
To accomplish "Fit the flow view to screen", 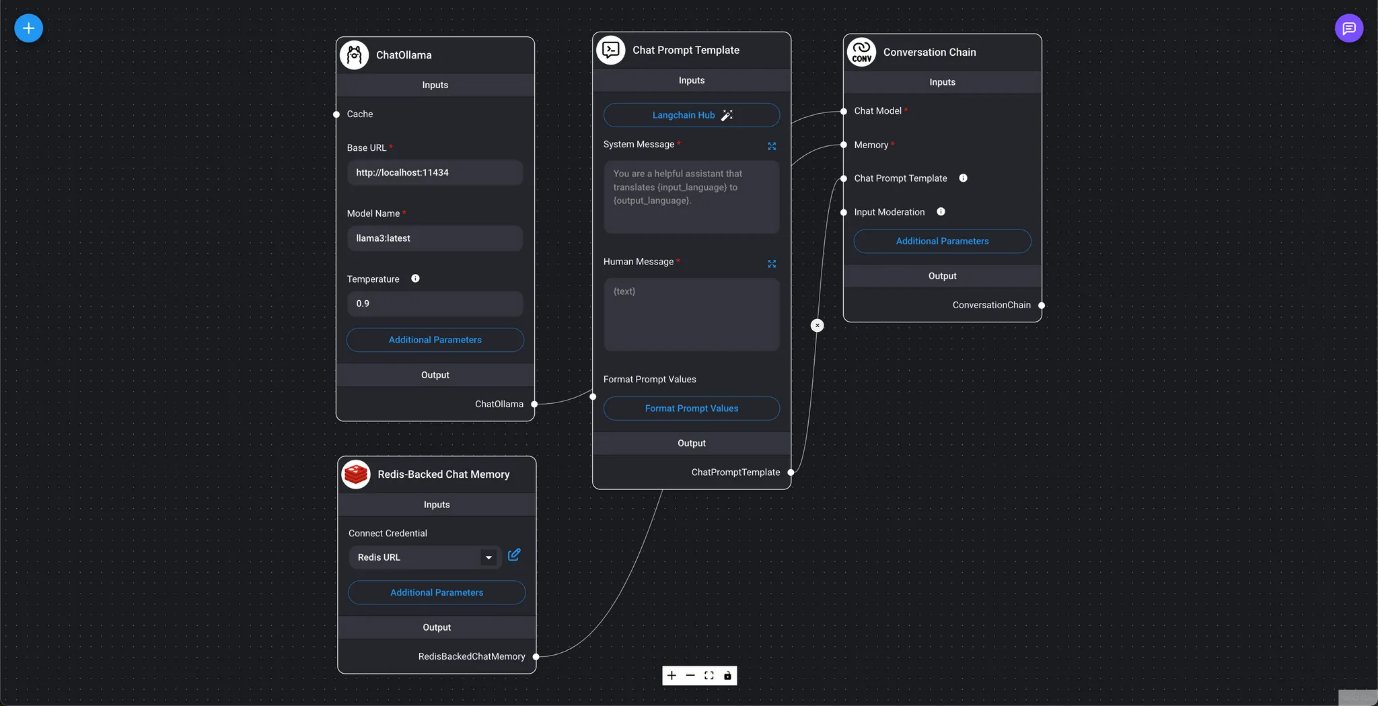I will pos(709,676).
